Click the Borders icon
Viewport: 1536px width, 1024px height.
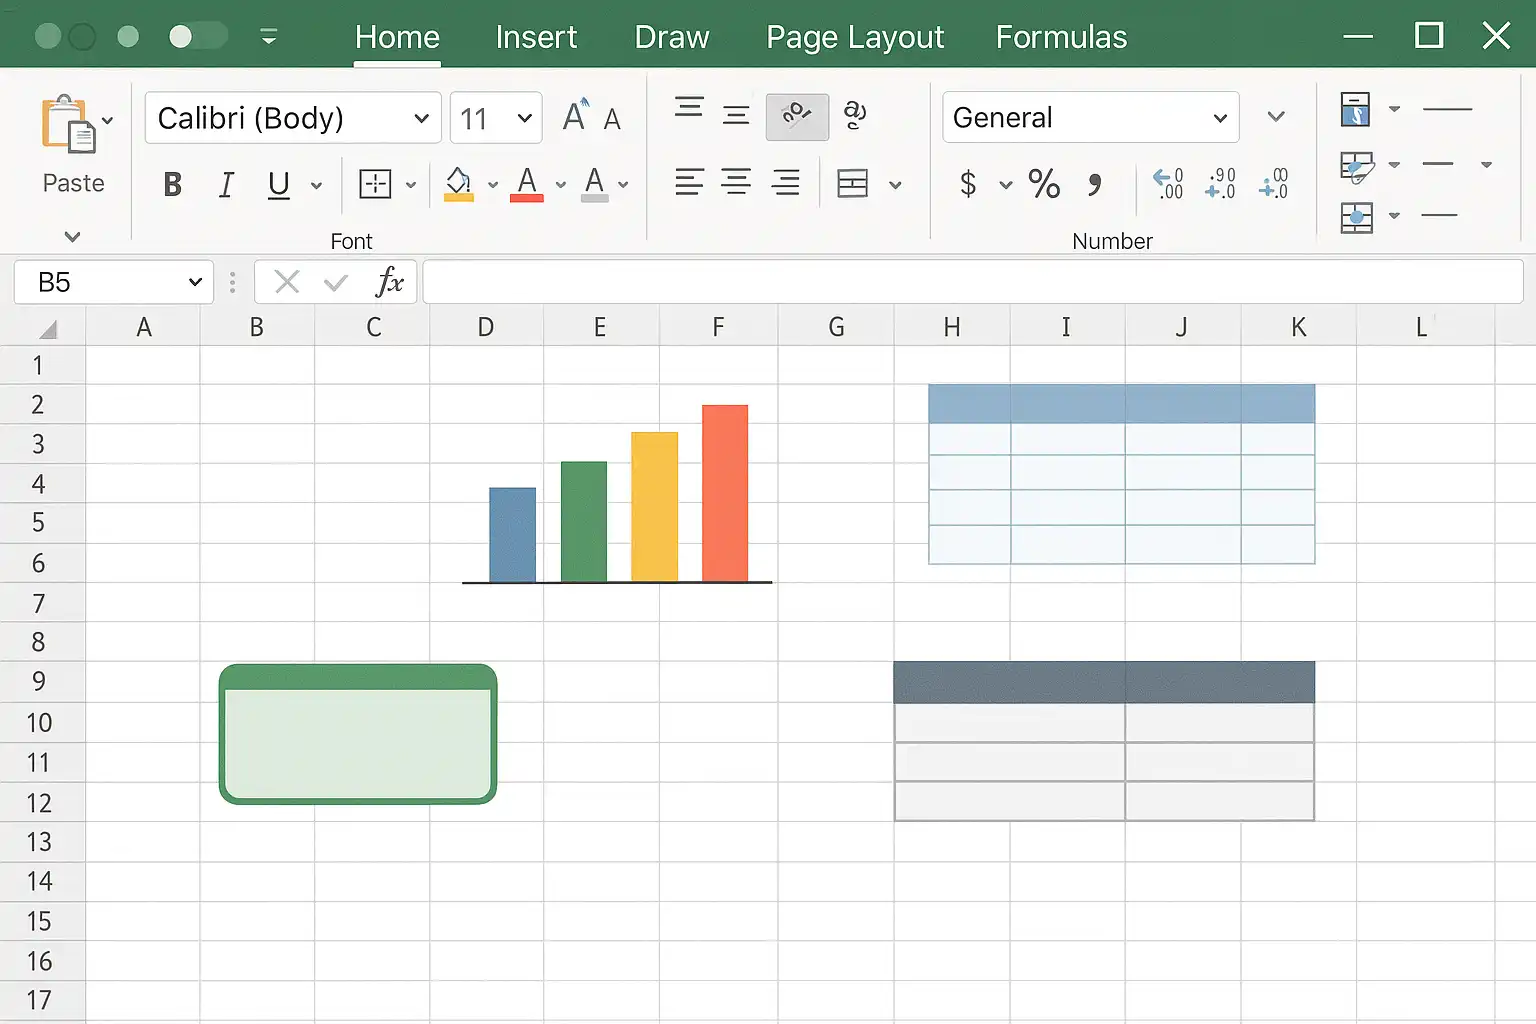[375, 184]
